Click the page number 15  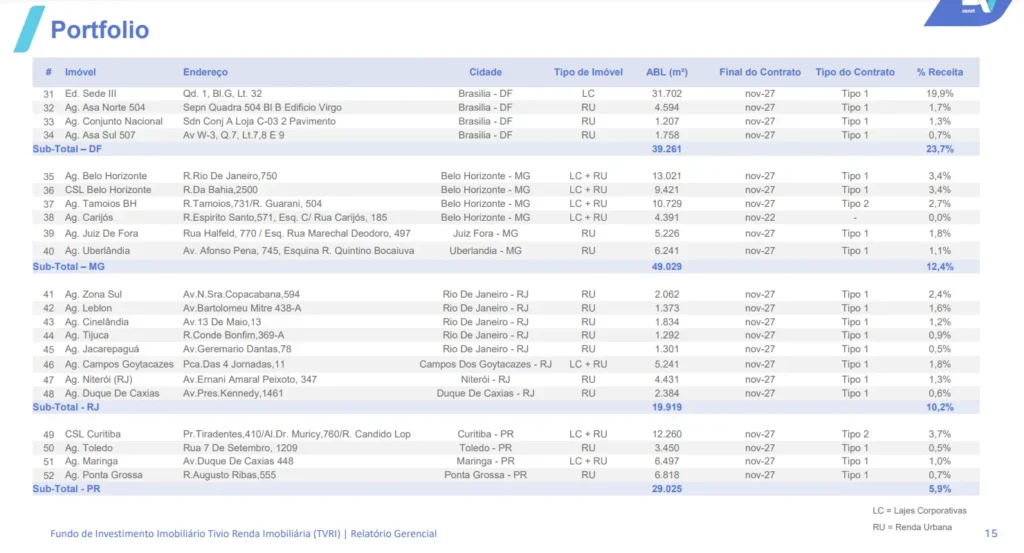click(x=990, y=533)
